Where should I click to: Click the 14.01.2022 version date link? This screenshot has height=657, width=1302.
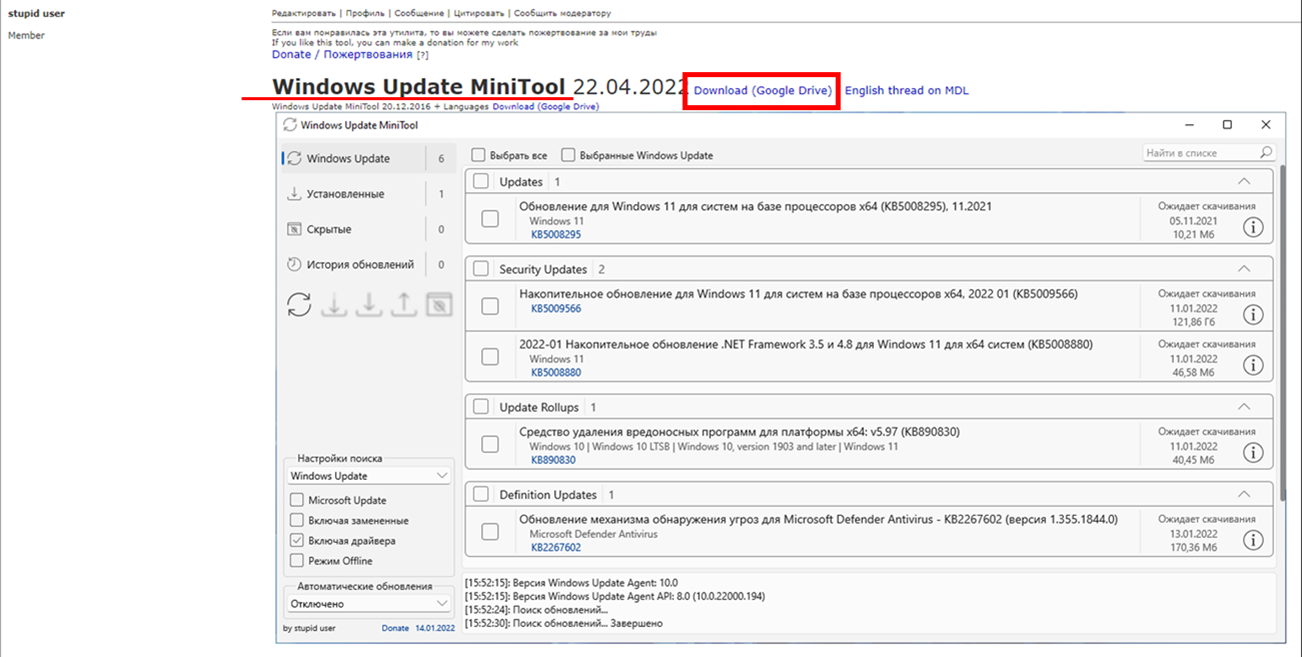pos(435,628)
